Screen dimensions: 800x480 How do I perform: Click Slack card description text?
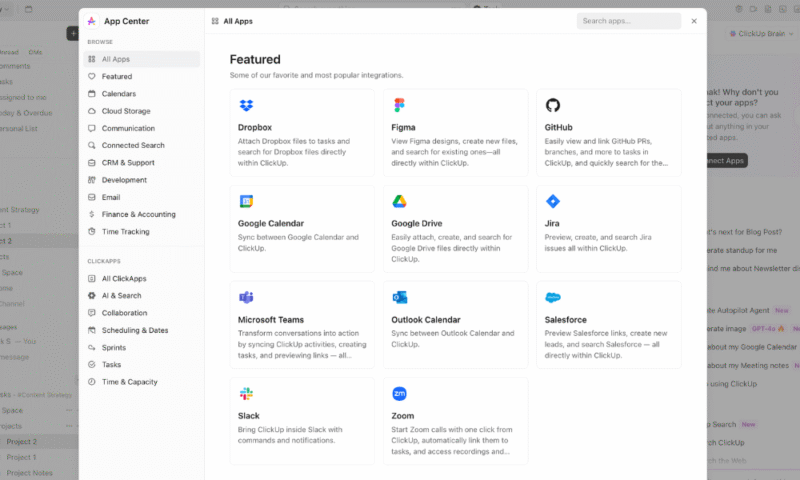(290, 435)
